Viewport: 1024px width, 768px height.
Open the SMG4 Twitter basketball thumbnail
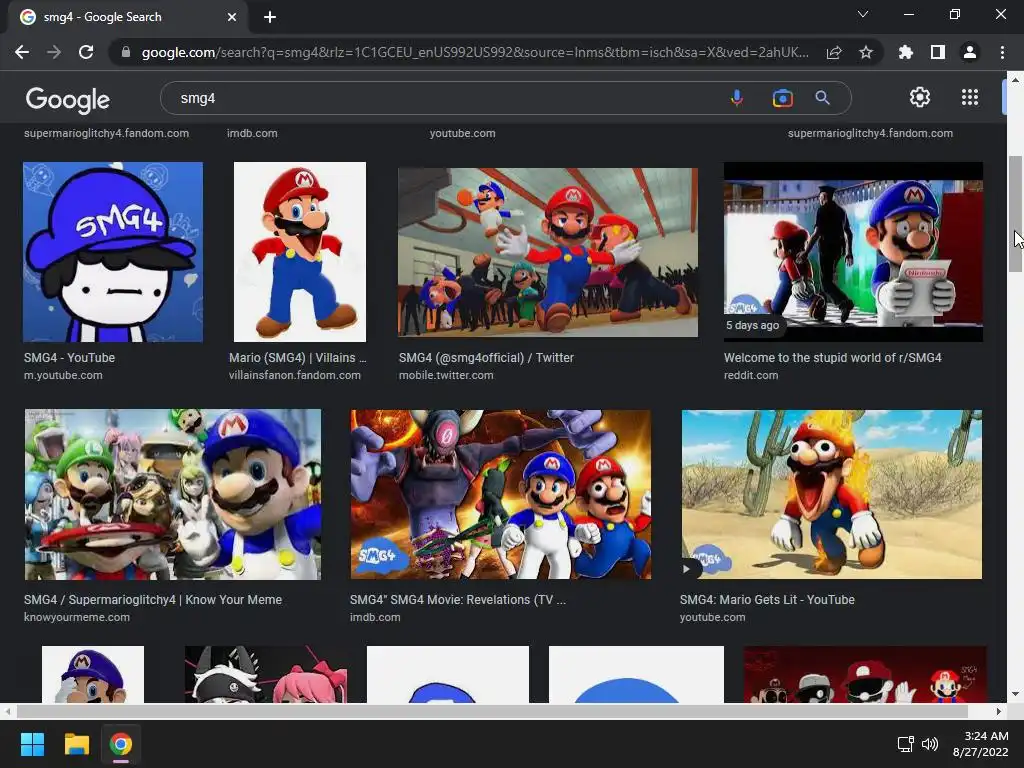(x=548, y=252)
